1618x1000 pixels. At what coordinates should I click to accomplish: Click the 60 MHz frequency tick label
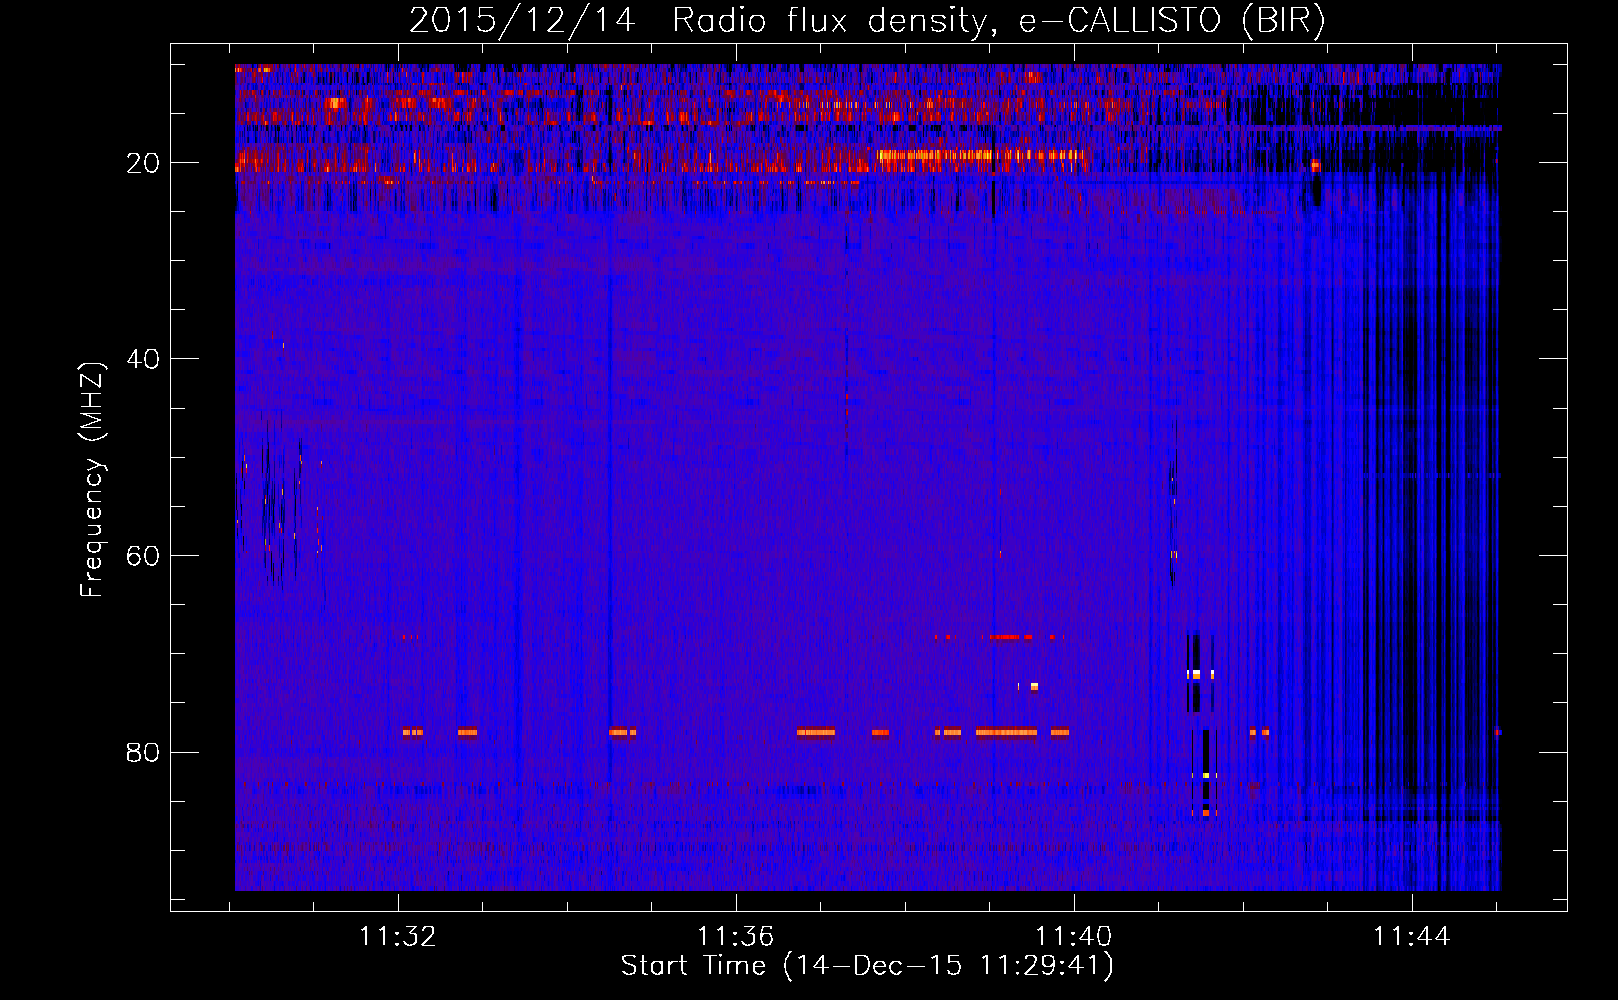point(144,556)
